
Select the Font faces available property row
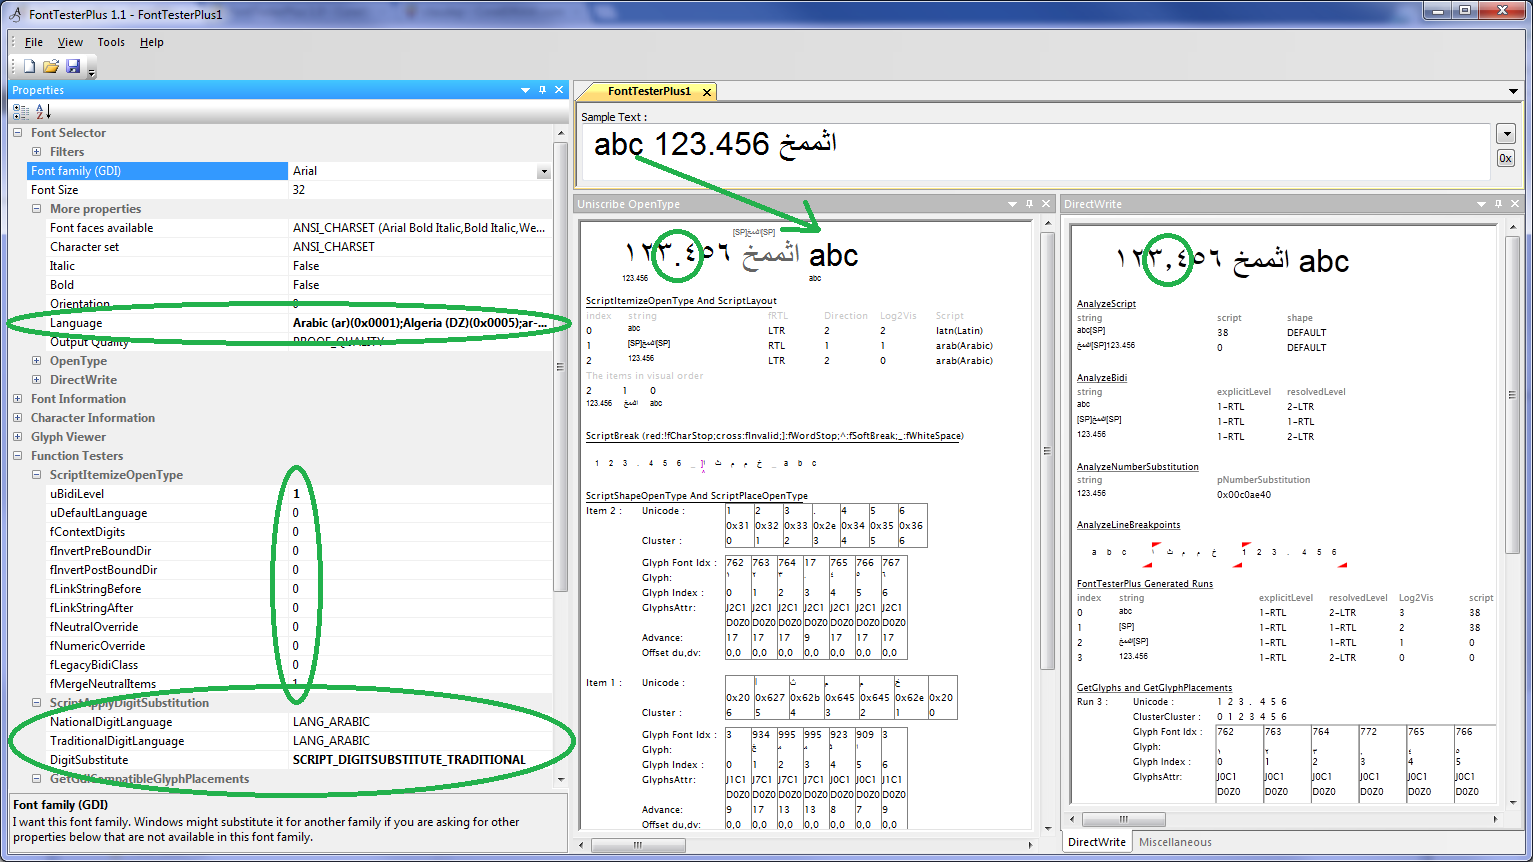click(290, 228)
